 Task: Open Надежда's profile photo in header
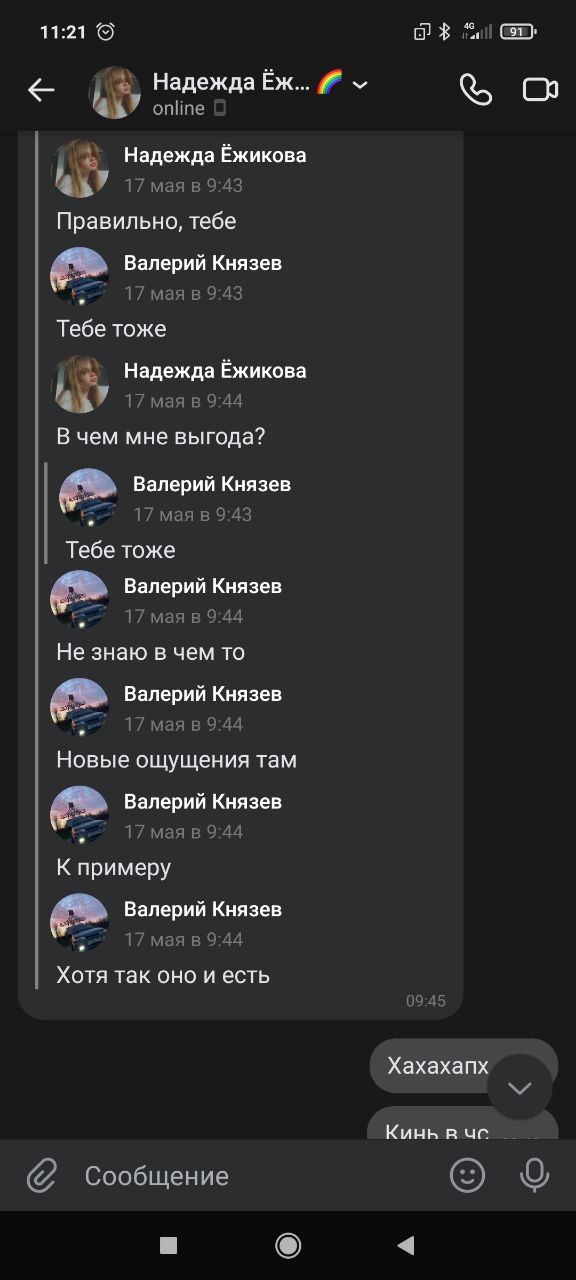point(115,92)
